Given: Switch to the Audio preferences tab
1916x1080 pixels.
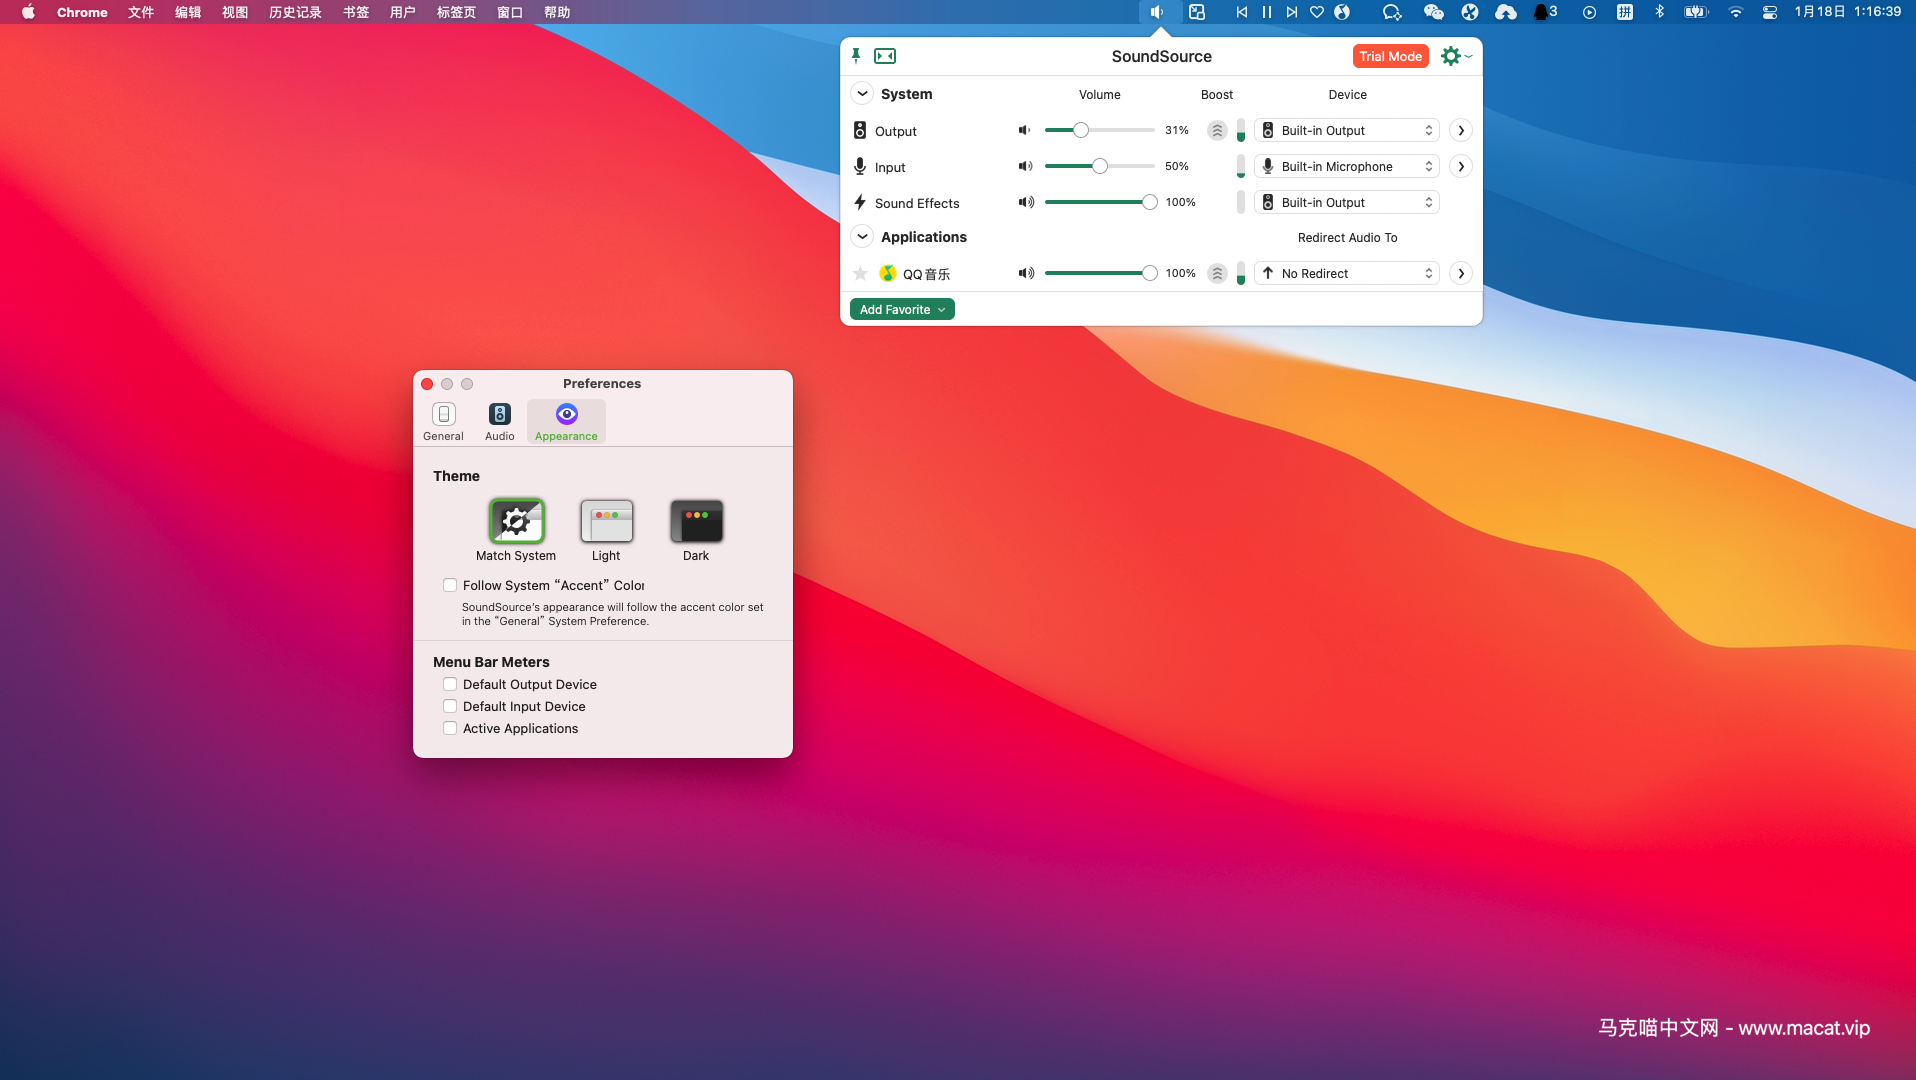Looking at the screenshot, I should pos(499,421).
